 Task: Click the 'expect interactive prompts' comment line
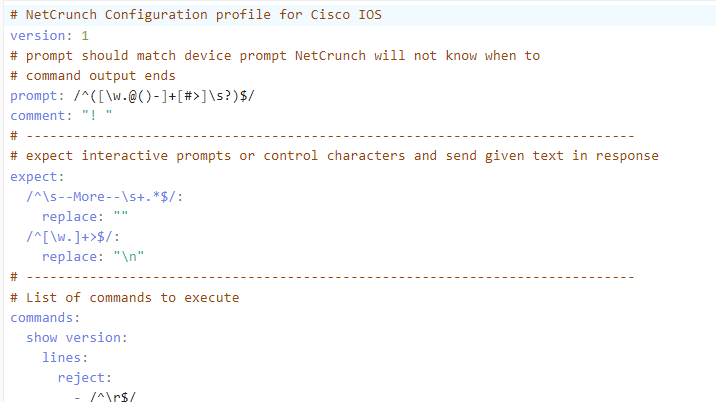[334, 156]
